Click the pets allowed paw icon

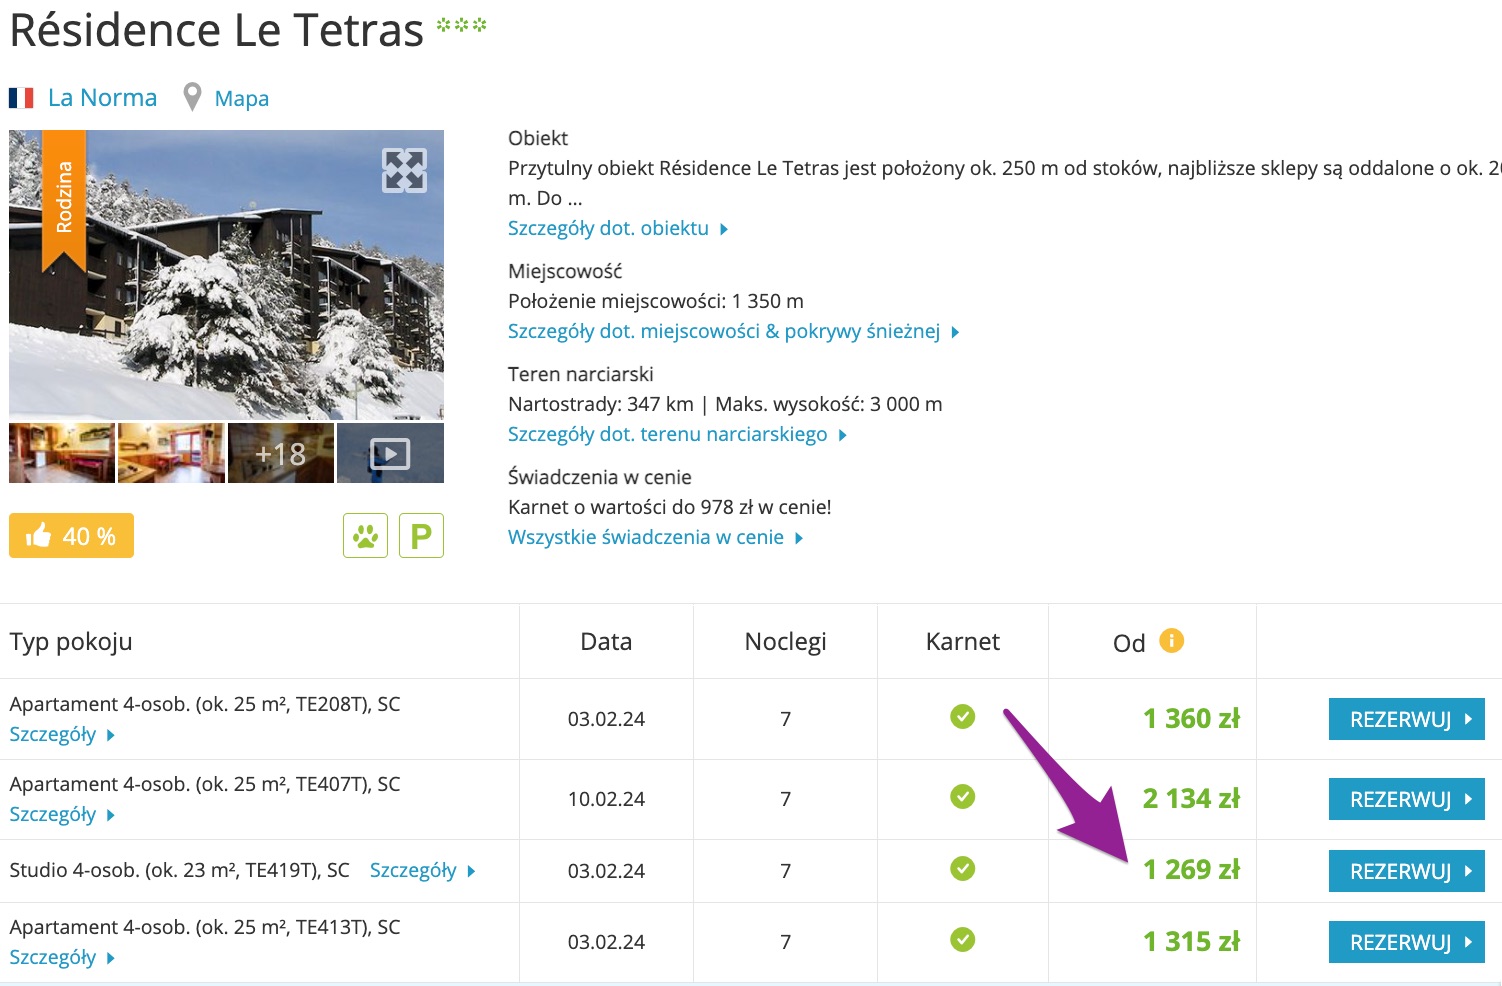pos(365,536)
